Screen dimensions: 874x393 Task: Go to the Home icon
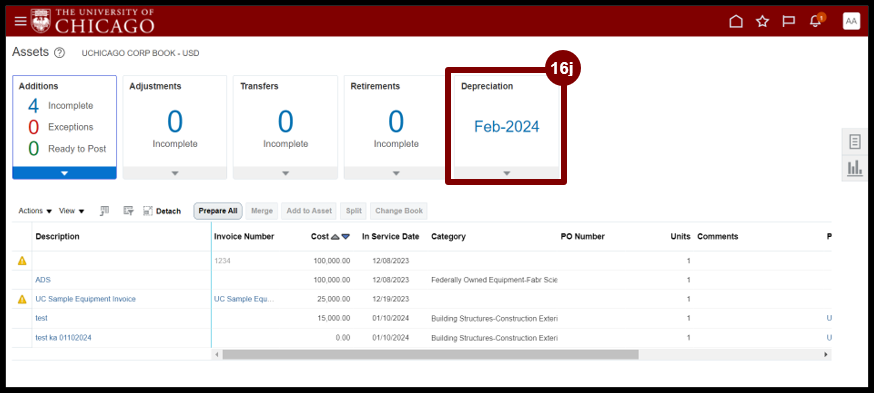[x=736, y=21]
